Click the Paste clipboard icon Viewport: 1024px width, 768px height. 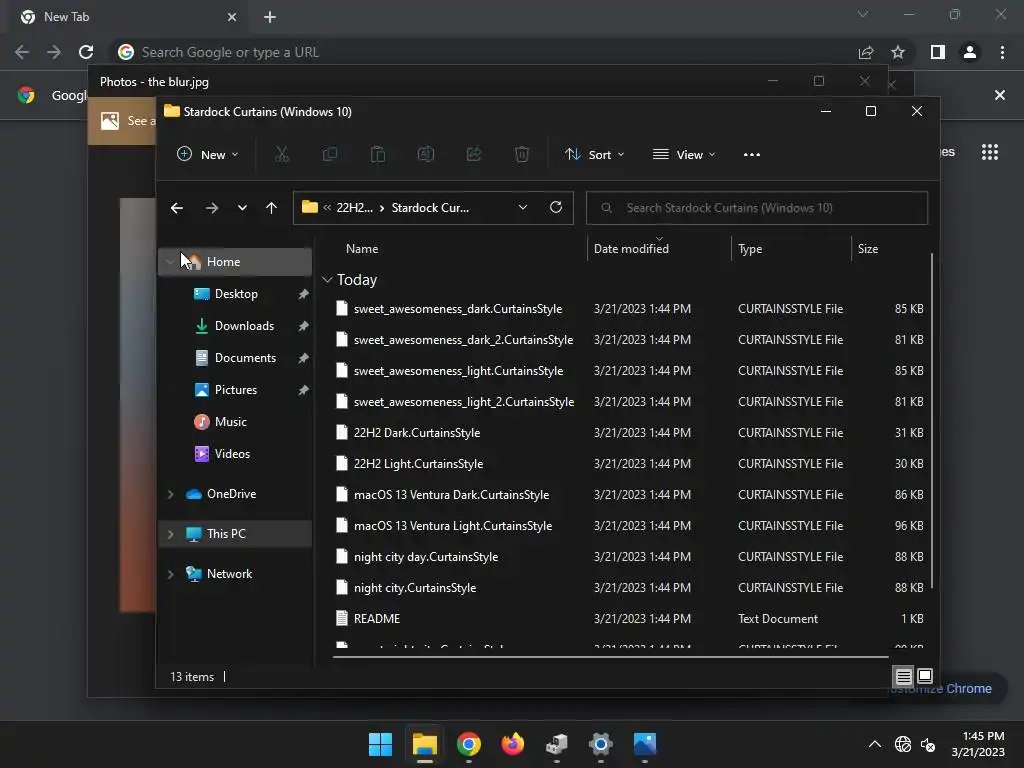[x=377, y=154]
